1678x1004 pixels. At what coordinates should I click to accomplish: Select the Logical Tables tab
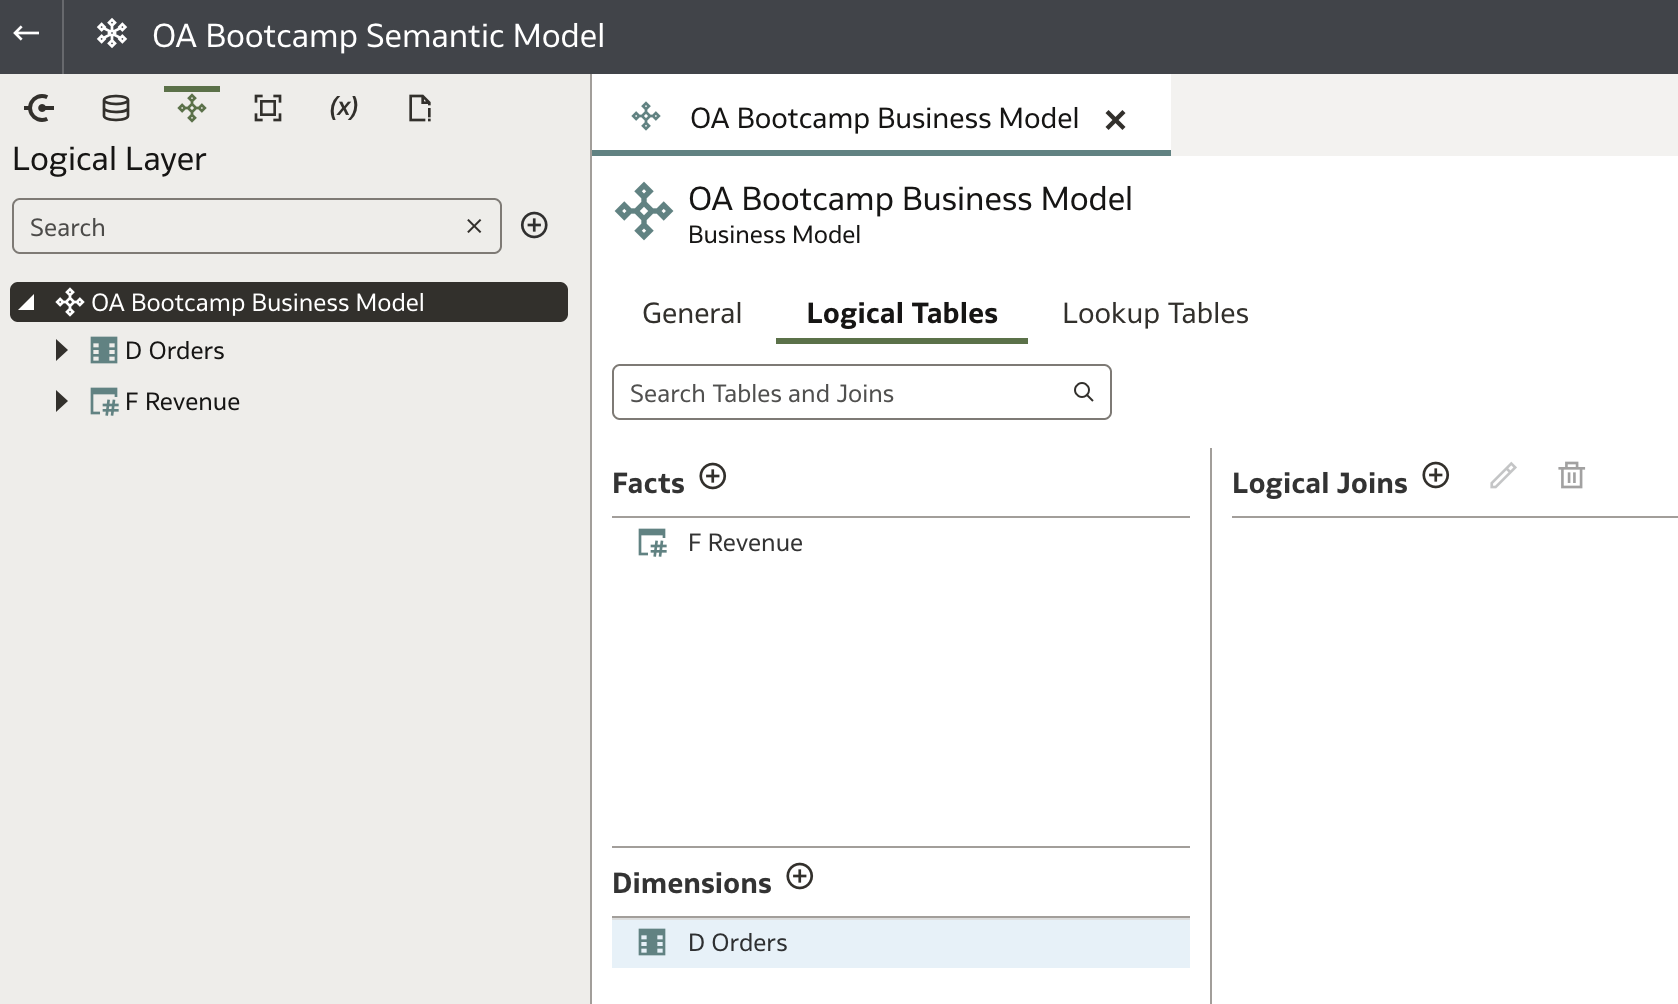point(902,313)
